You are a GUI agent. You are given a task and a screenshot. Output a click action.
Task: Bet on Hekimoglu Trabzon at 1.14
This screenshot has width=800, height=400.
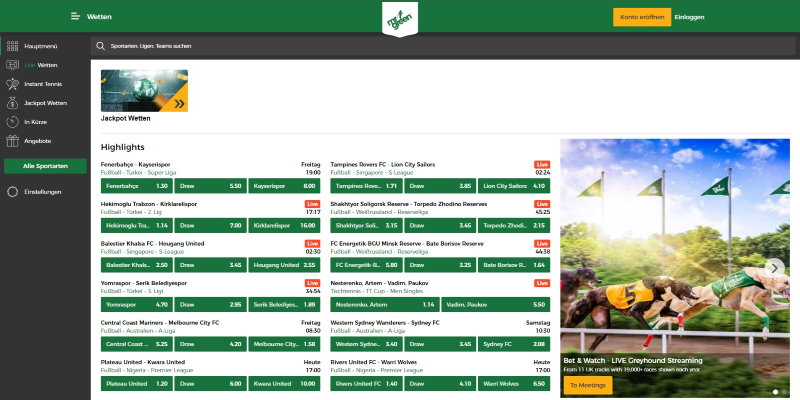[x=137, y=226]
